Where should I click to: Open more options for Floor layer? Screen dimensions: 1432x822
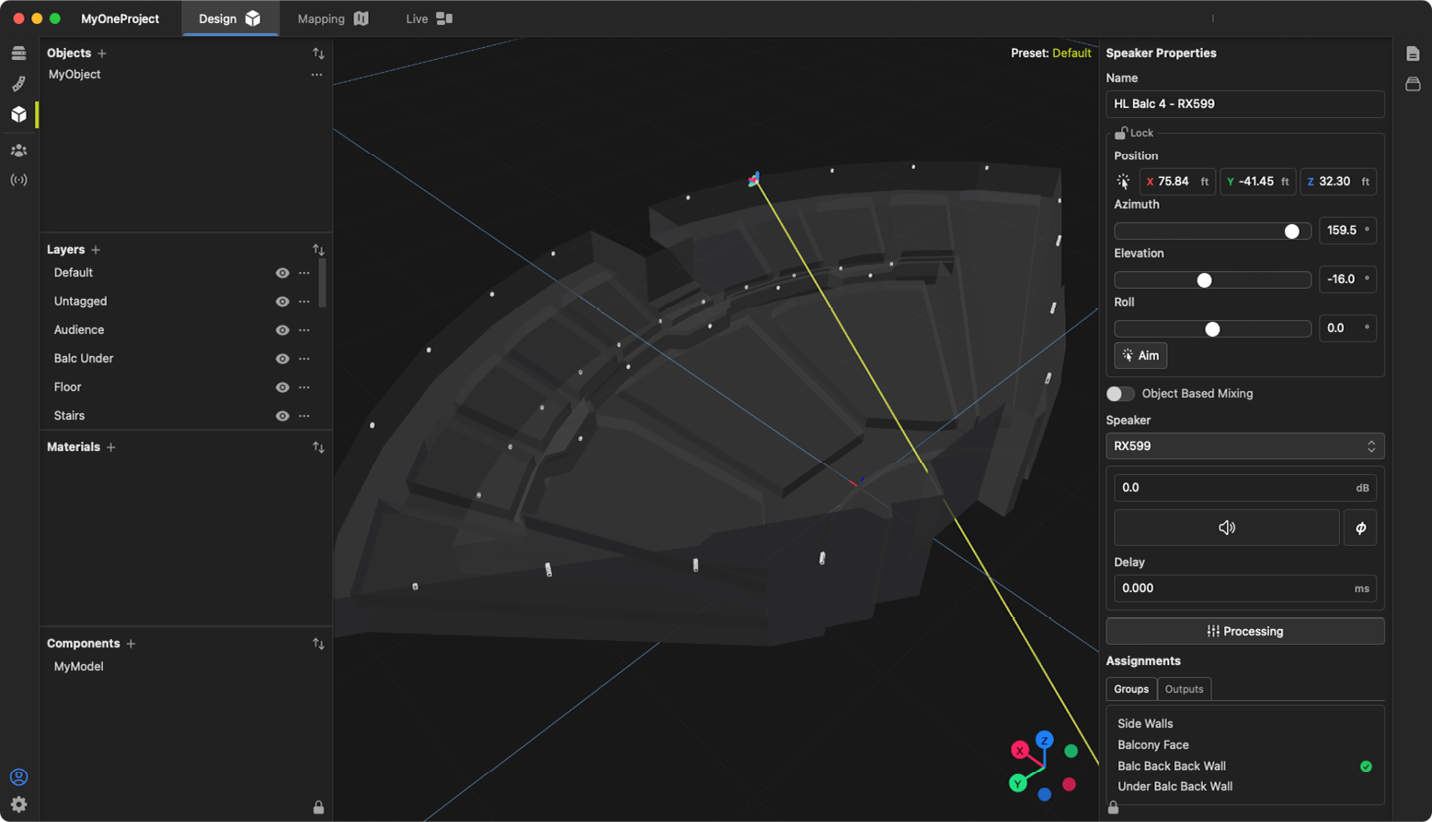(x=304, y=387)
